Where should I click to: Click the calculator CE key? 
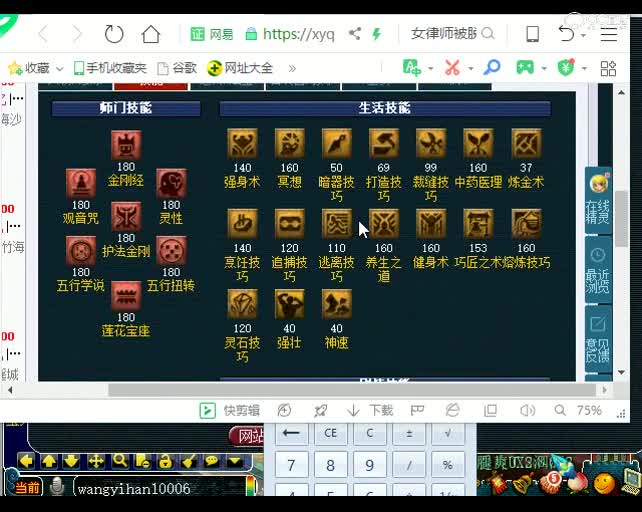point(330,433)
